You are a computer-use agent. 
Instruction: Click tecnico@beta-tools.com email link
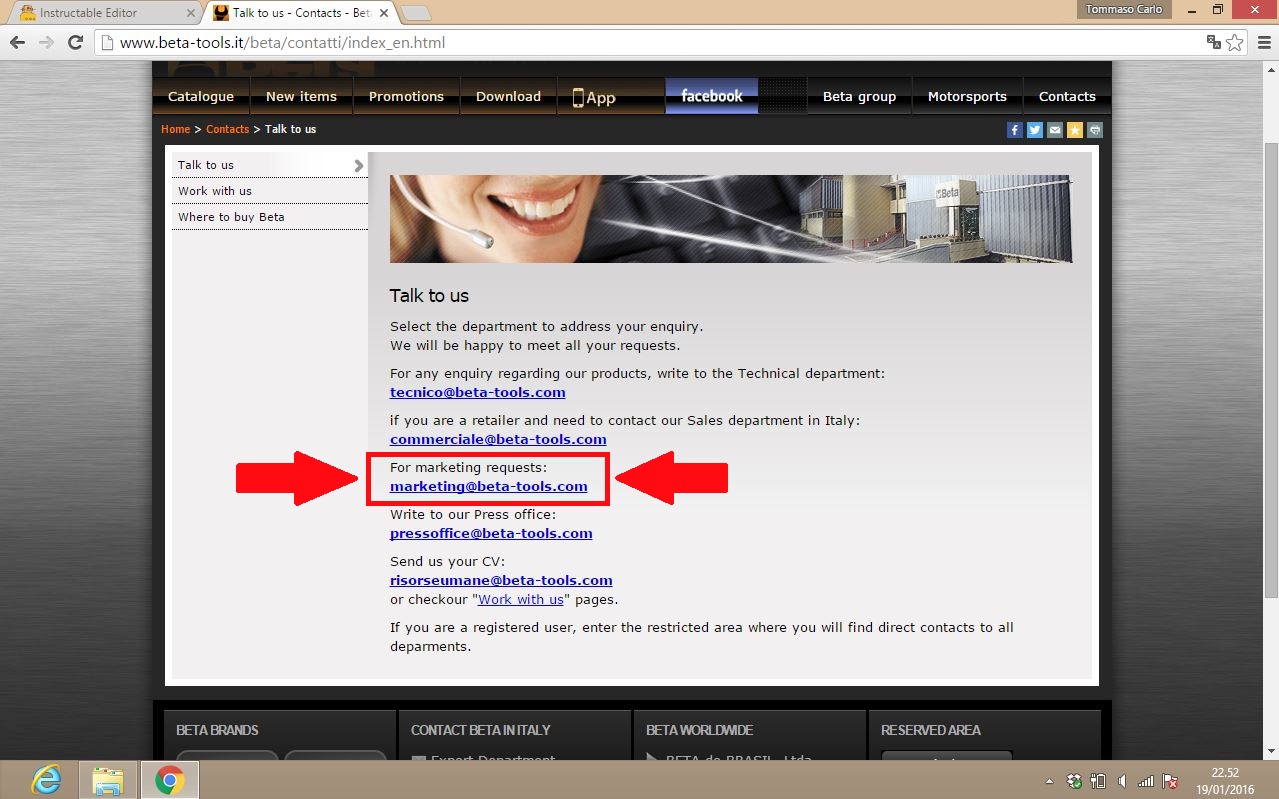(x=478, y=392)
